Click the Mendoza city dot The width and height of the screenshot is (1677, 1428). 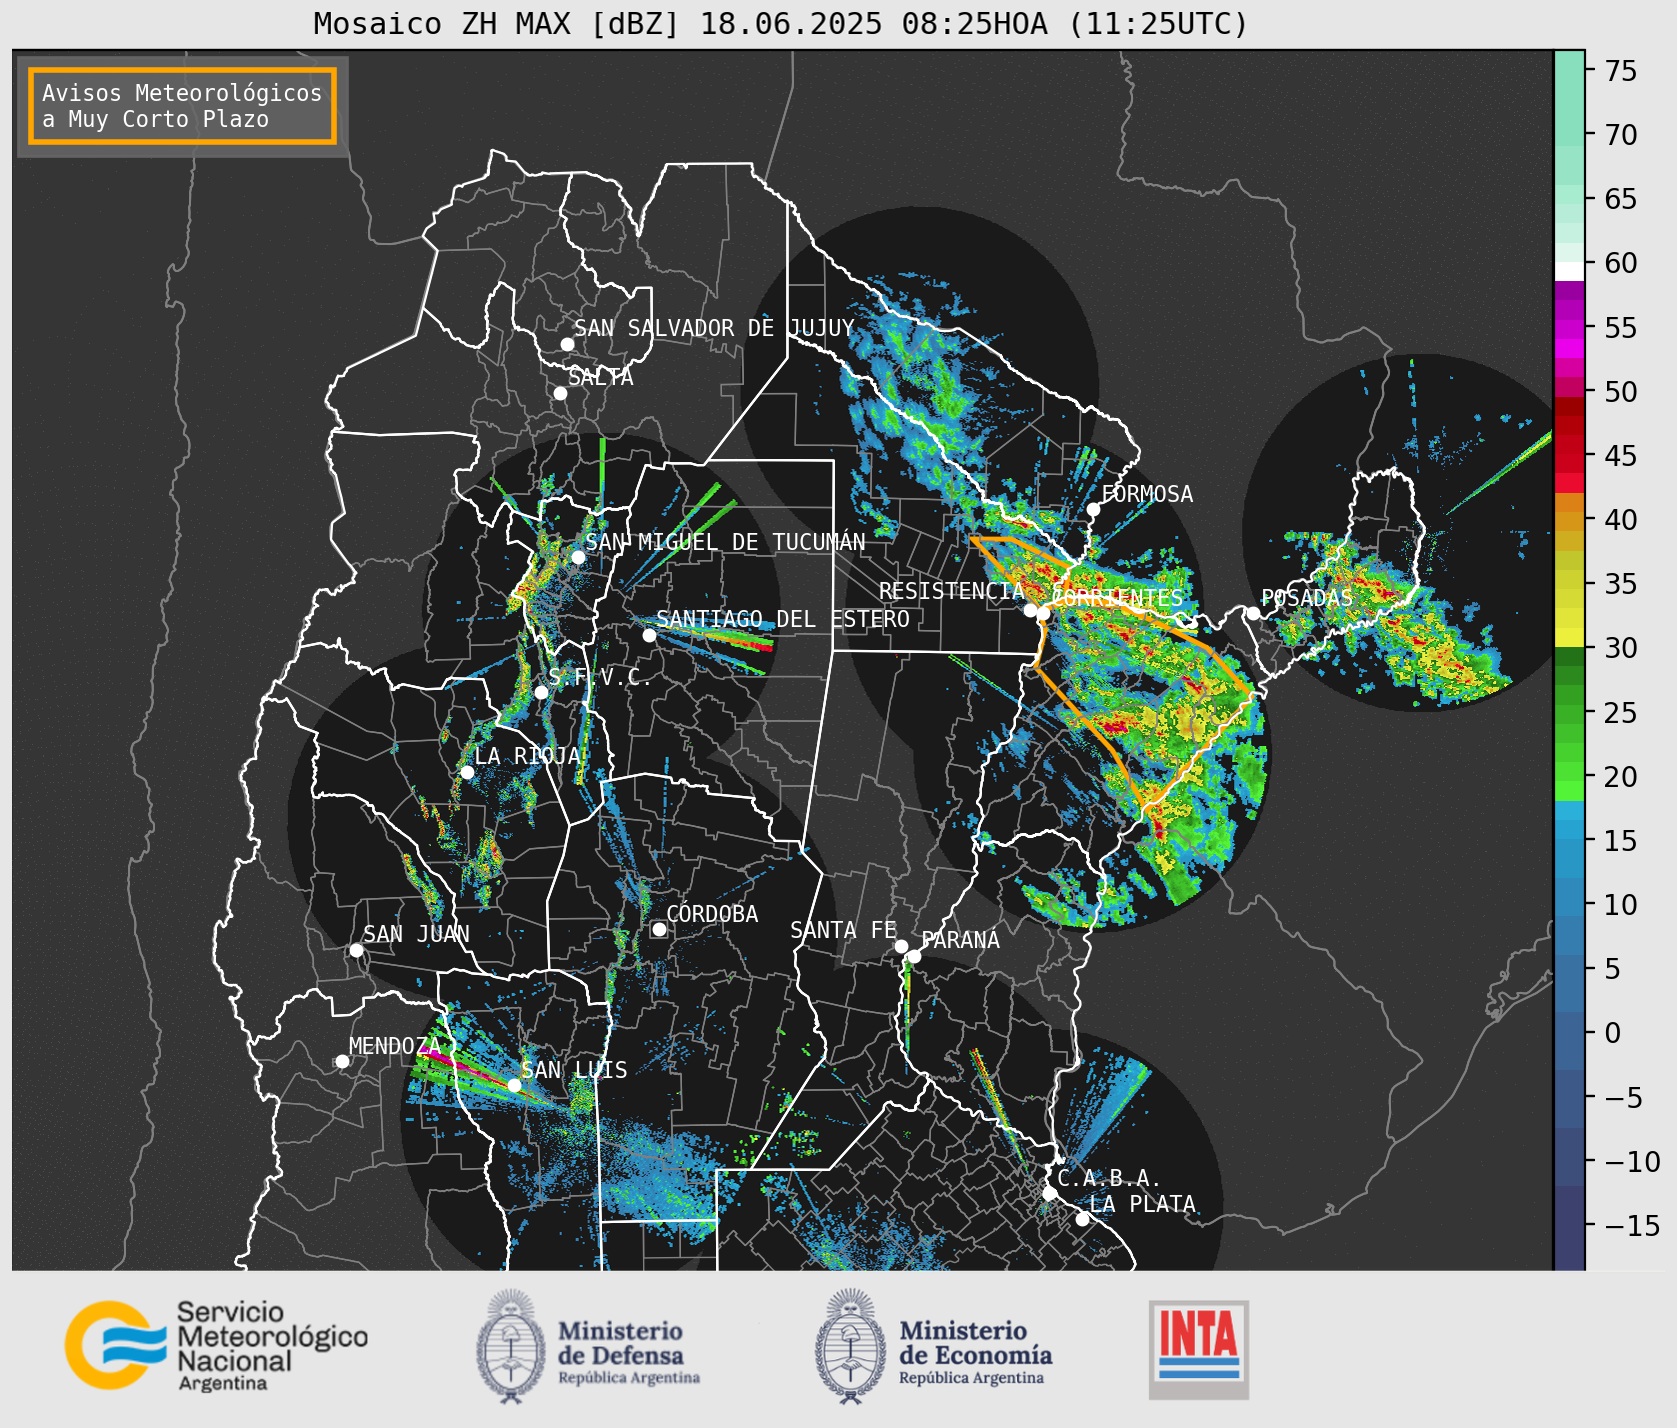pos(342,1061)
